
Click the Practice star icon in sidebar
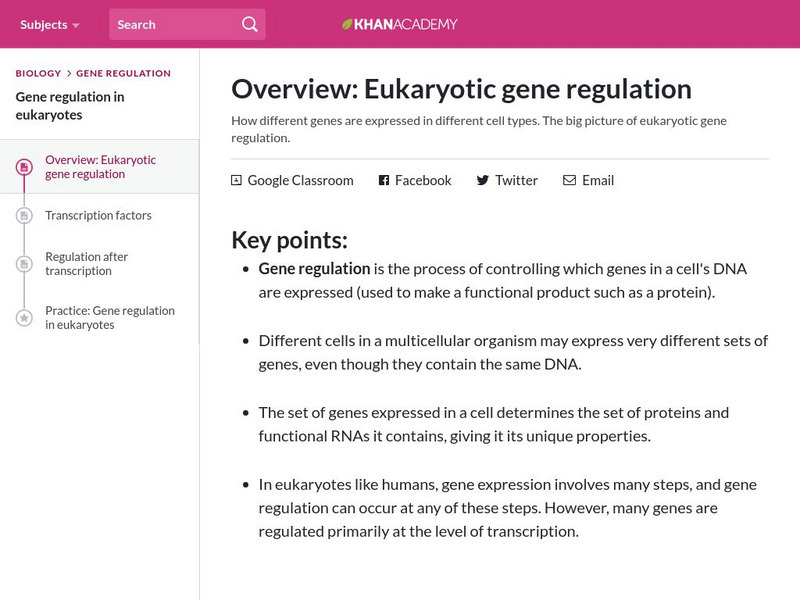tap(24, 318)
